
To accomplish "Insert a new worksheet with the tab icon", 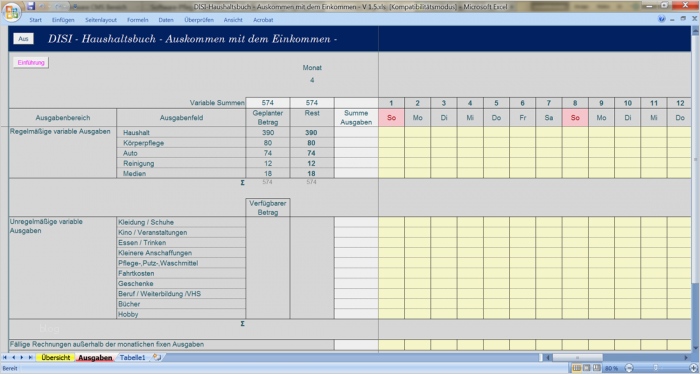I will [x=157, y=357].
